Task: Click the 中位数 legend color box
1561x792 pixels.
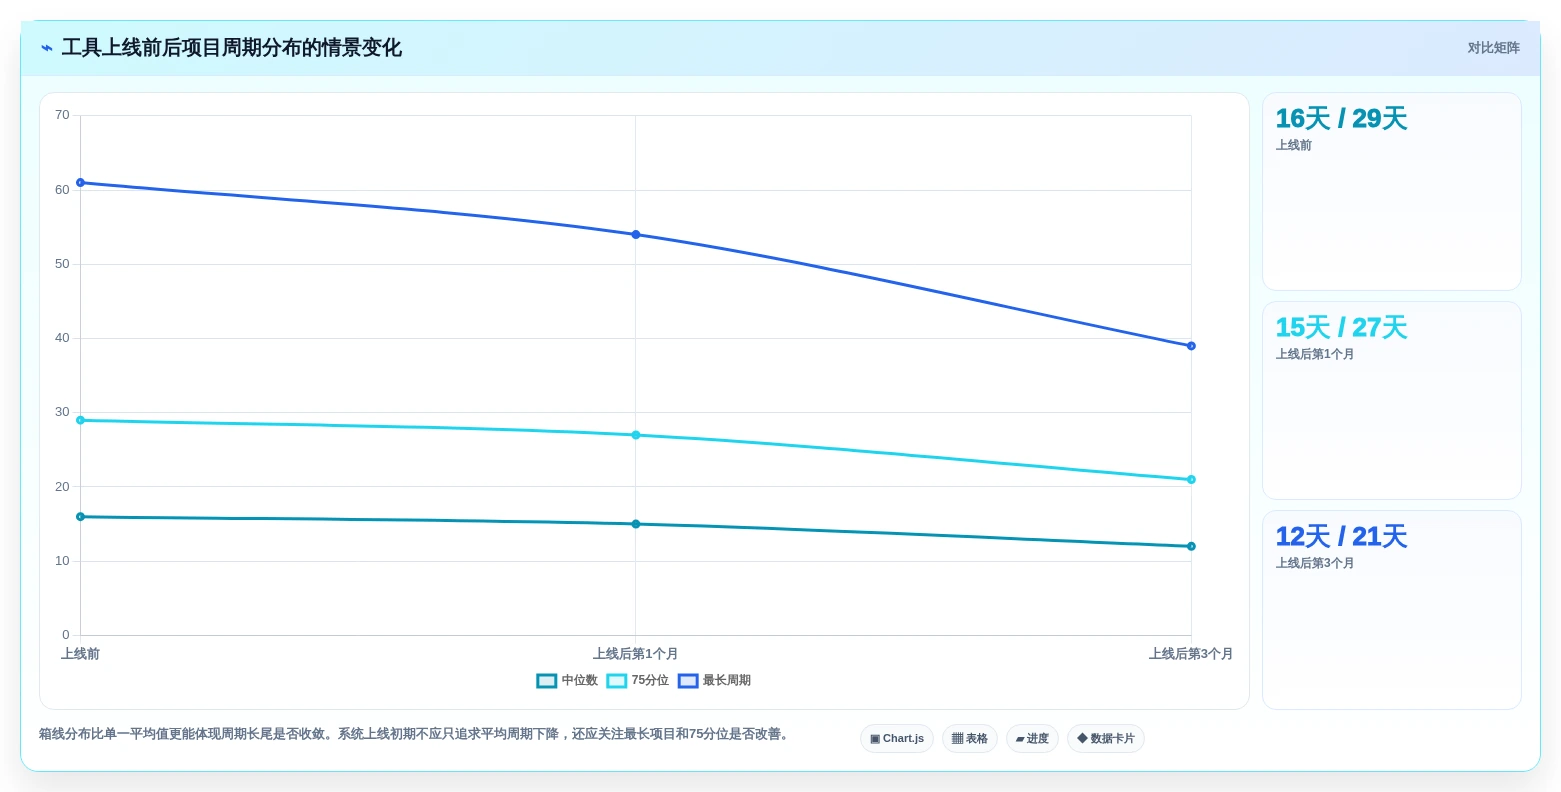Action: pyautogui.click(x=547, y=681)
